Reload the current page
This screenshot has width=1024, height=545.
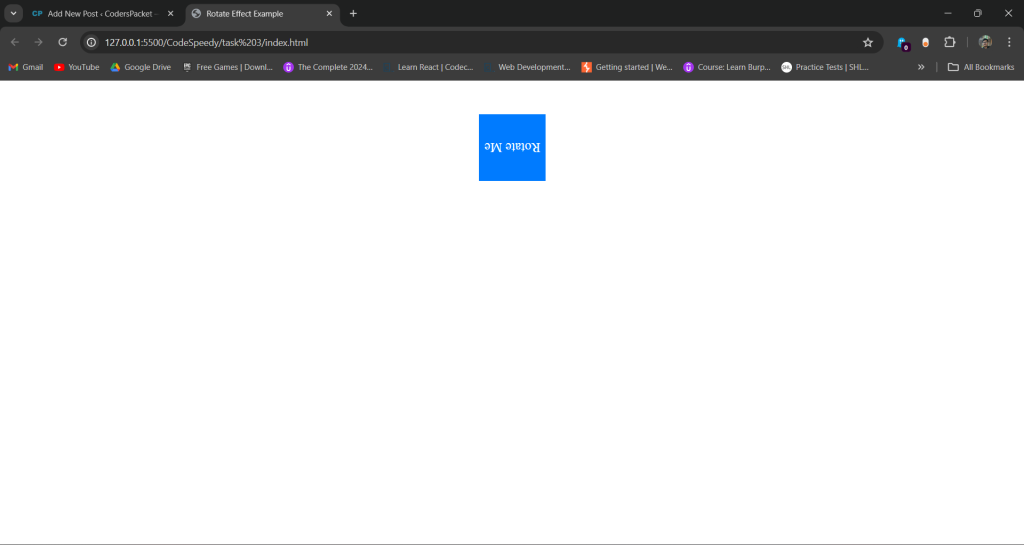[x=62, y=42]
